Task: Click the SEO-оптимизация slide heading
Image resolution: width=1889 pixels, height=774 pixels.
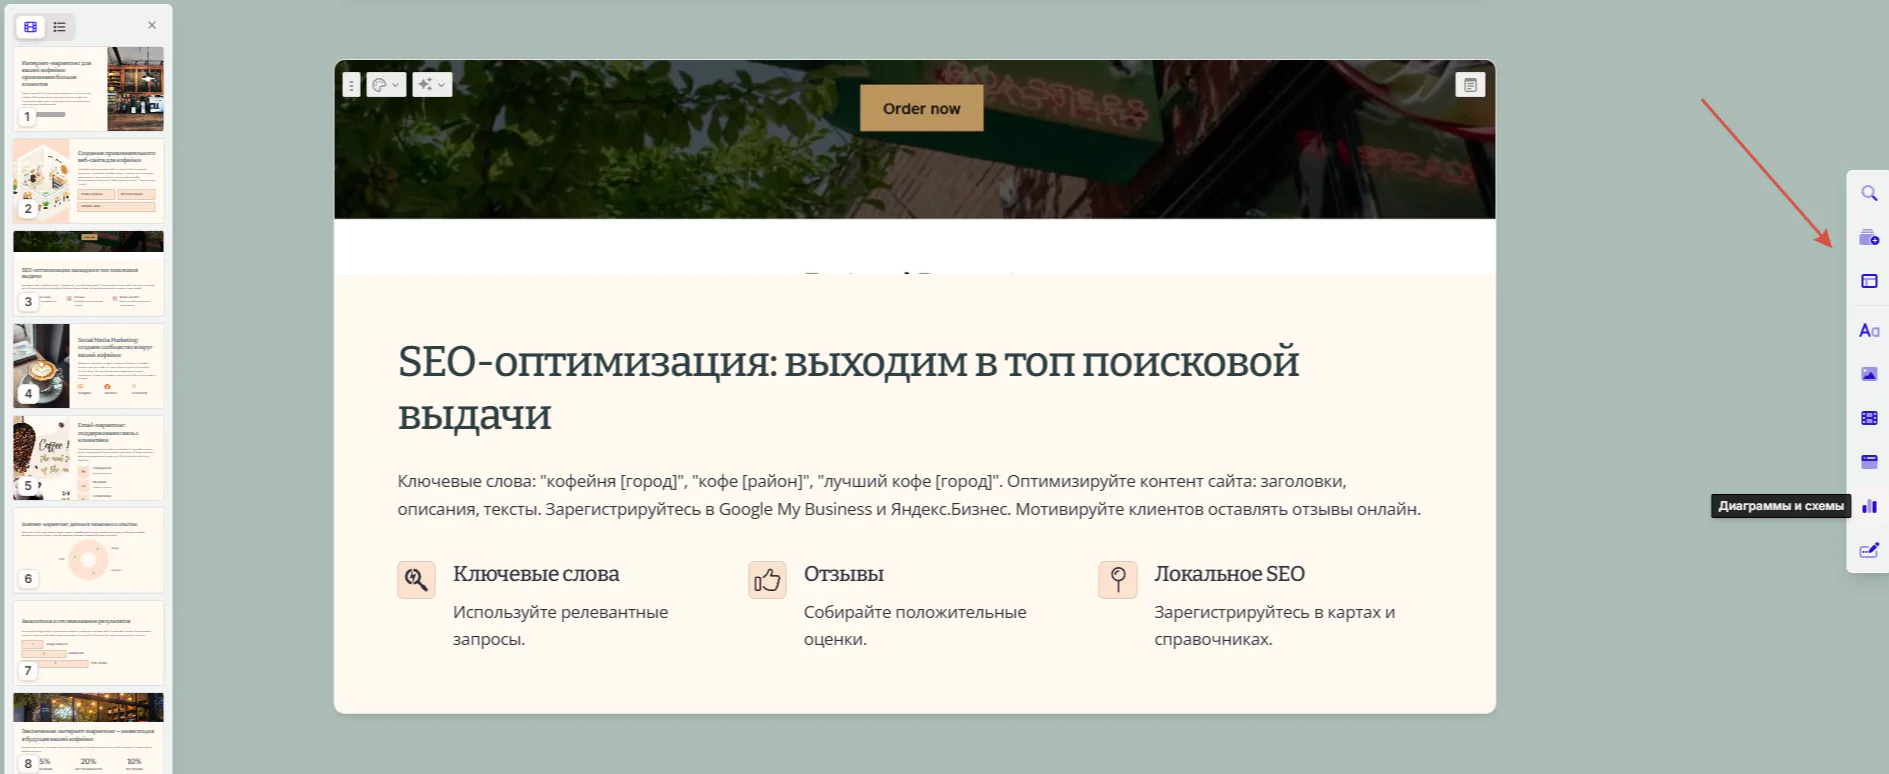Action: click(x=848, y=388)
